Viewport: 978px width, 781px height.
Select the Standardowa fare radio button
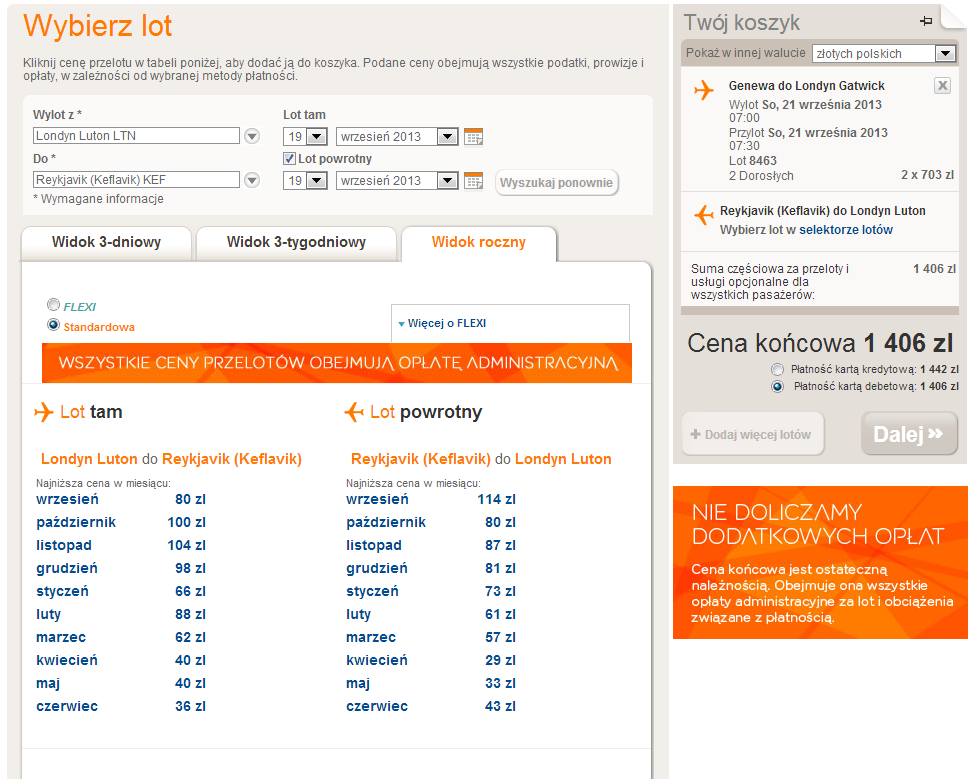click(54, 325)
